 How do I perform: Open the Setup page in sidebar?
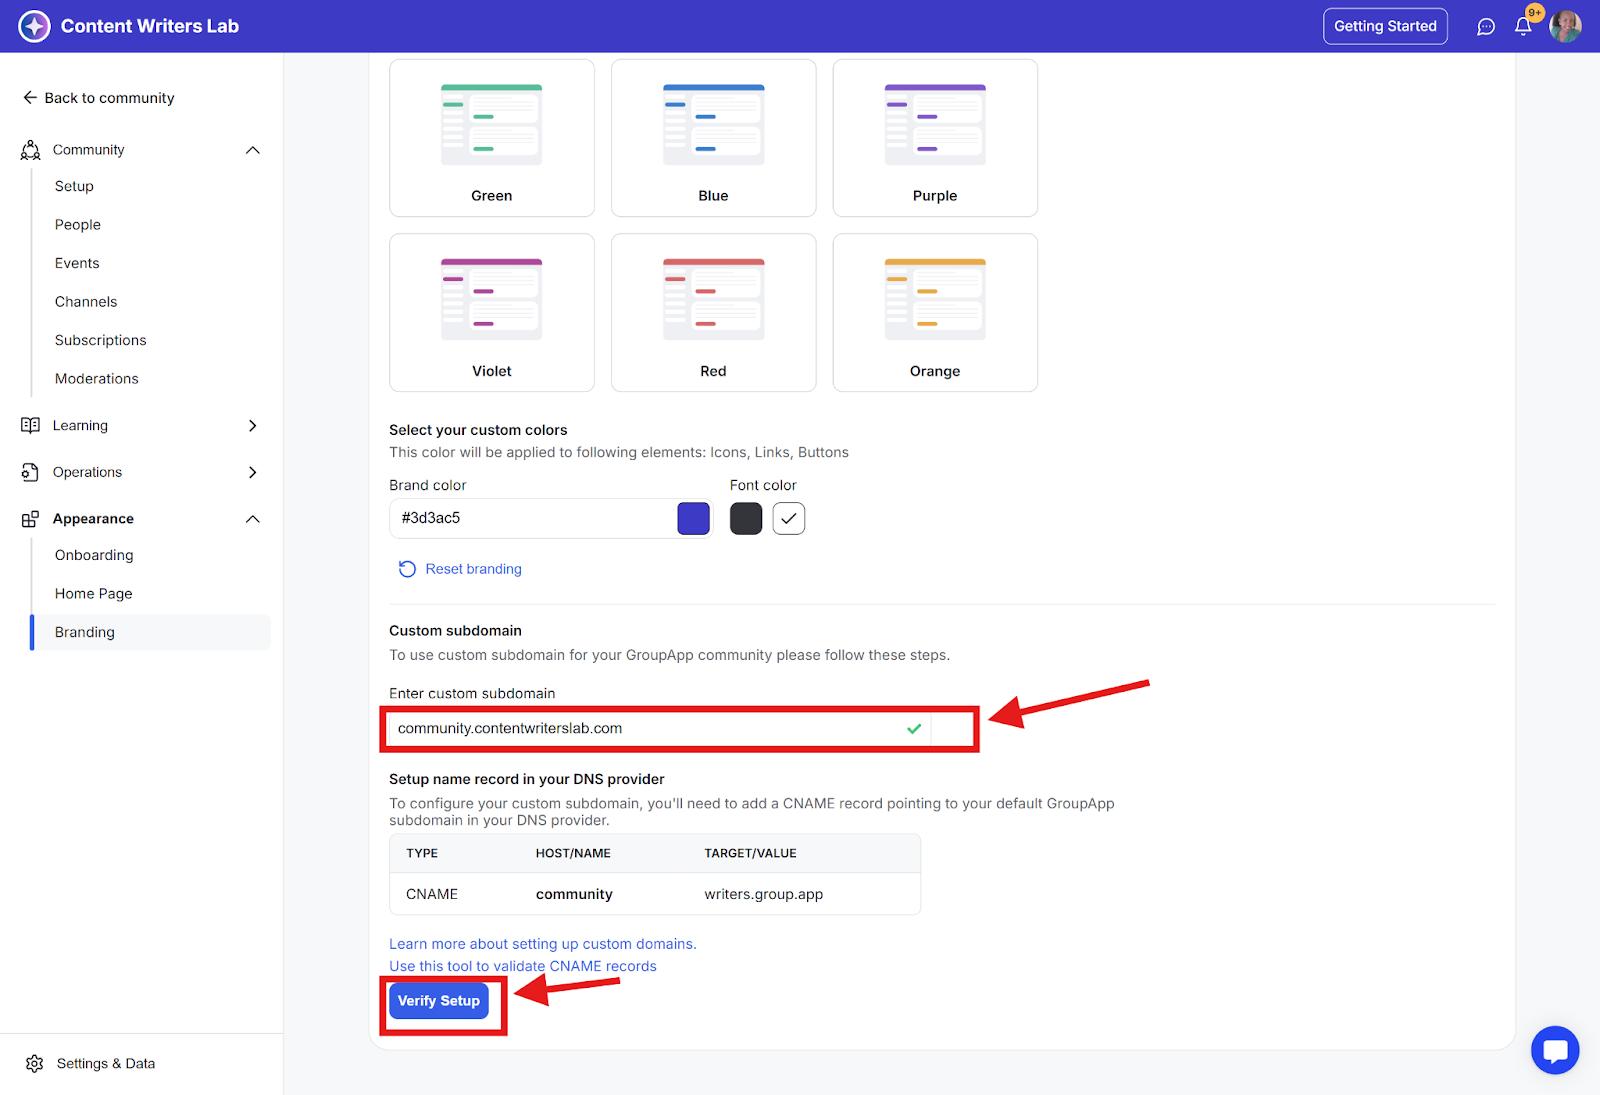74,186
